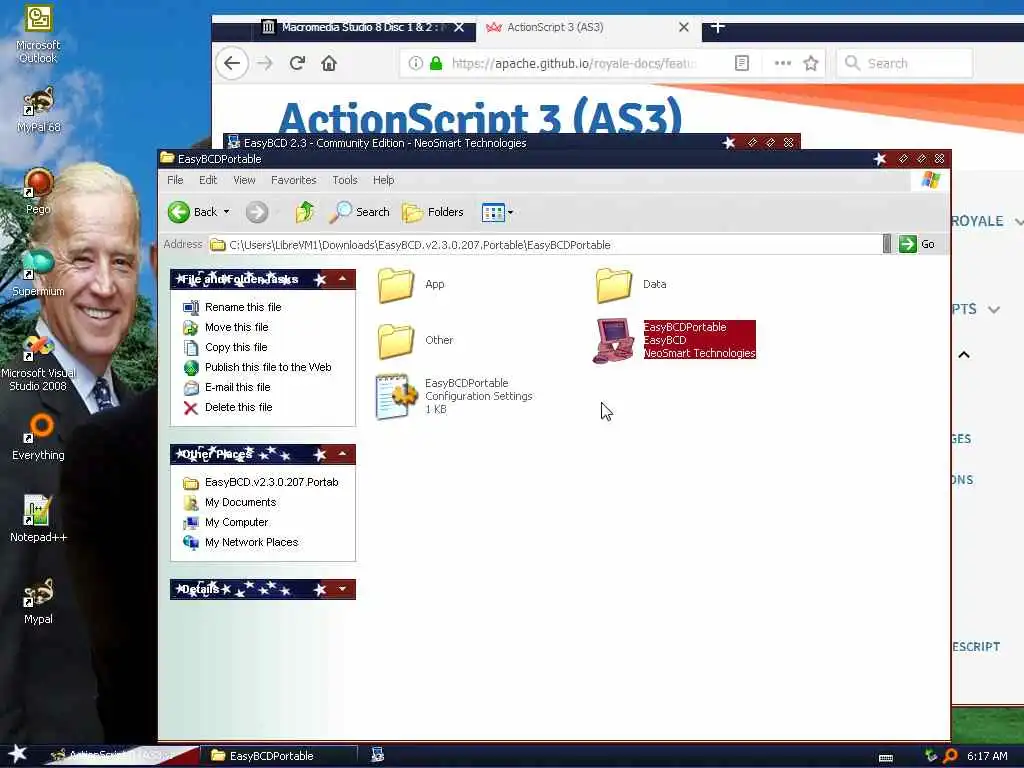Open the Everything search desktop shortcut

point(38,437)
